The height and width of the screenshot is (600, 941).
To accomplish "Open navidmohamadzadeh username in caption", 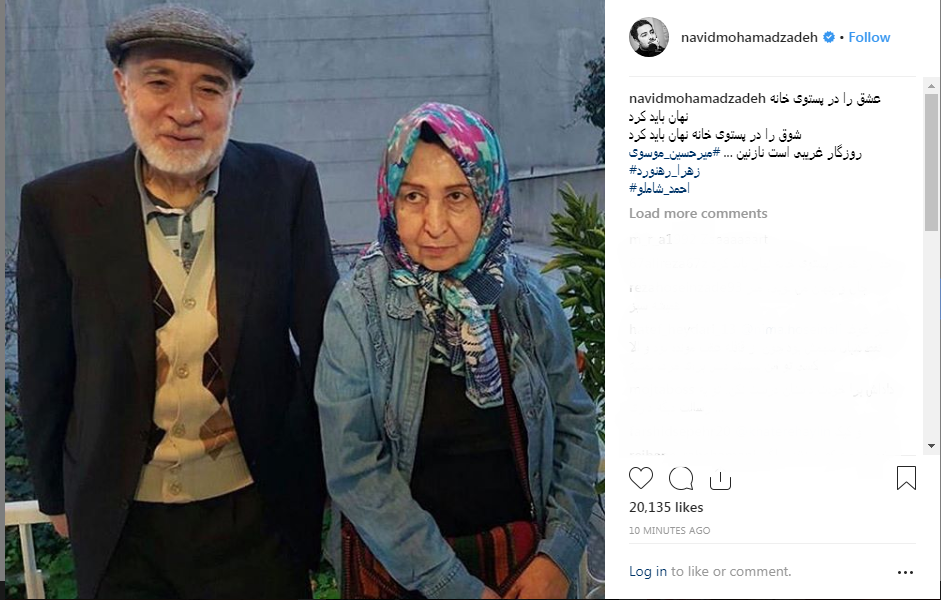I will [x=697, y=98].
